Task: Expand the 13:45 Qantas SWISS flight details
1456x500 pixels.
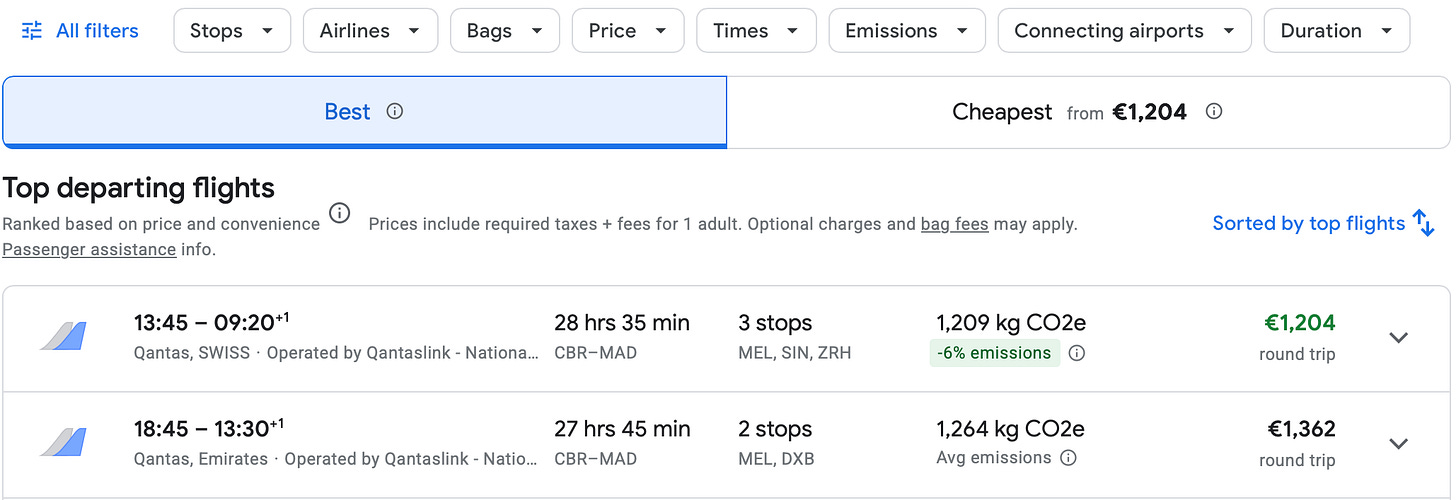Action: (1398, 338)
